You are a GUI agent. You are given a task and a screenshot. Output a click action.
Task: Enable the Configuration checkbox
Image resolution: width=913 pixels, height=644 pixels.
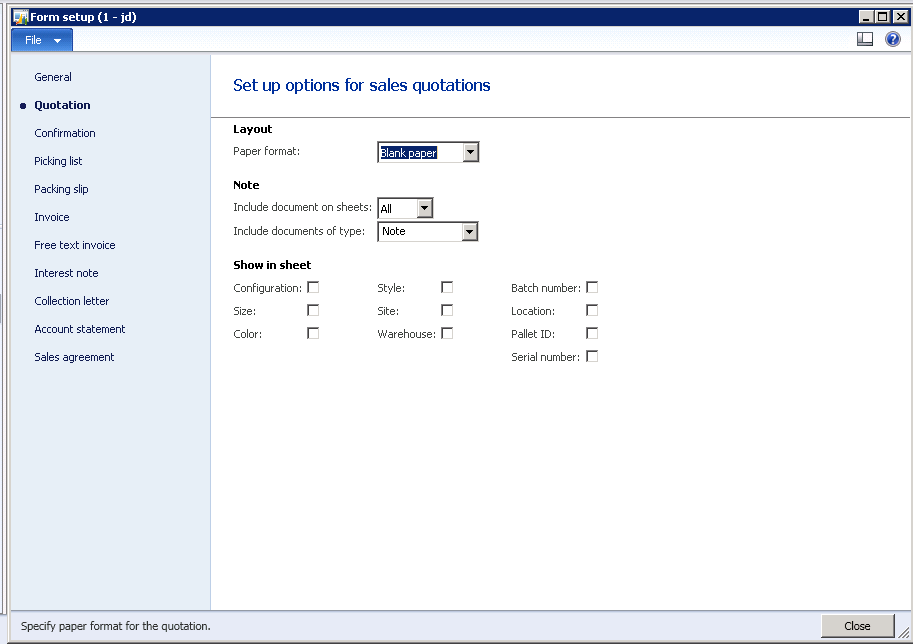coord(313,286)
